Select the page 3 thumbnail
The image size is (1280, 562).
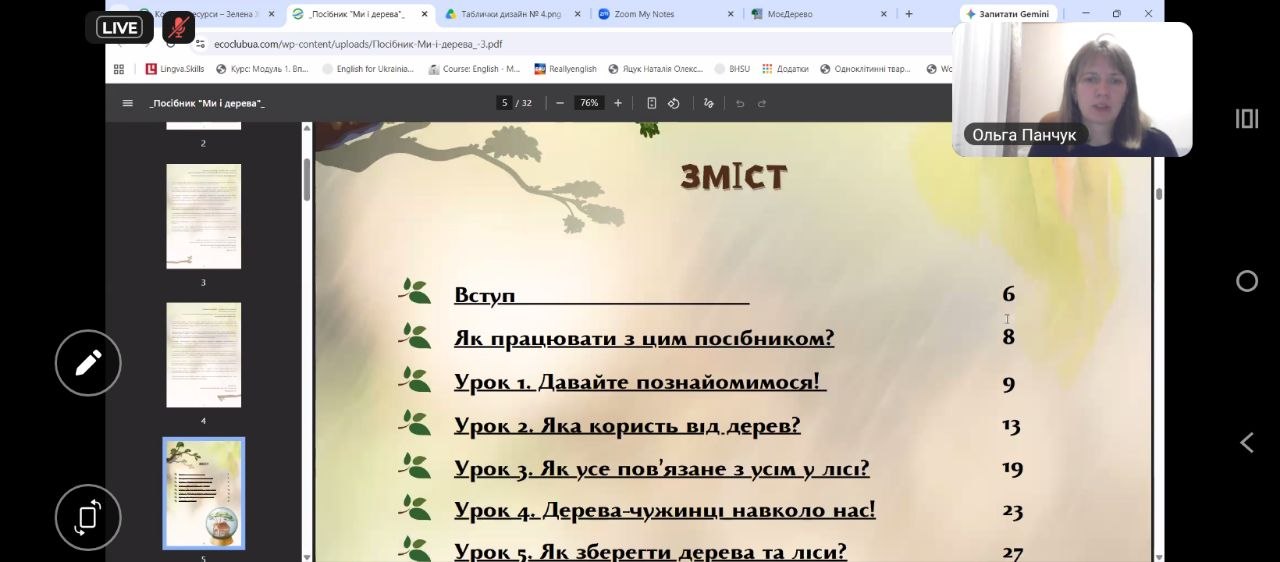tap(203, 216)
